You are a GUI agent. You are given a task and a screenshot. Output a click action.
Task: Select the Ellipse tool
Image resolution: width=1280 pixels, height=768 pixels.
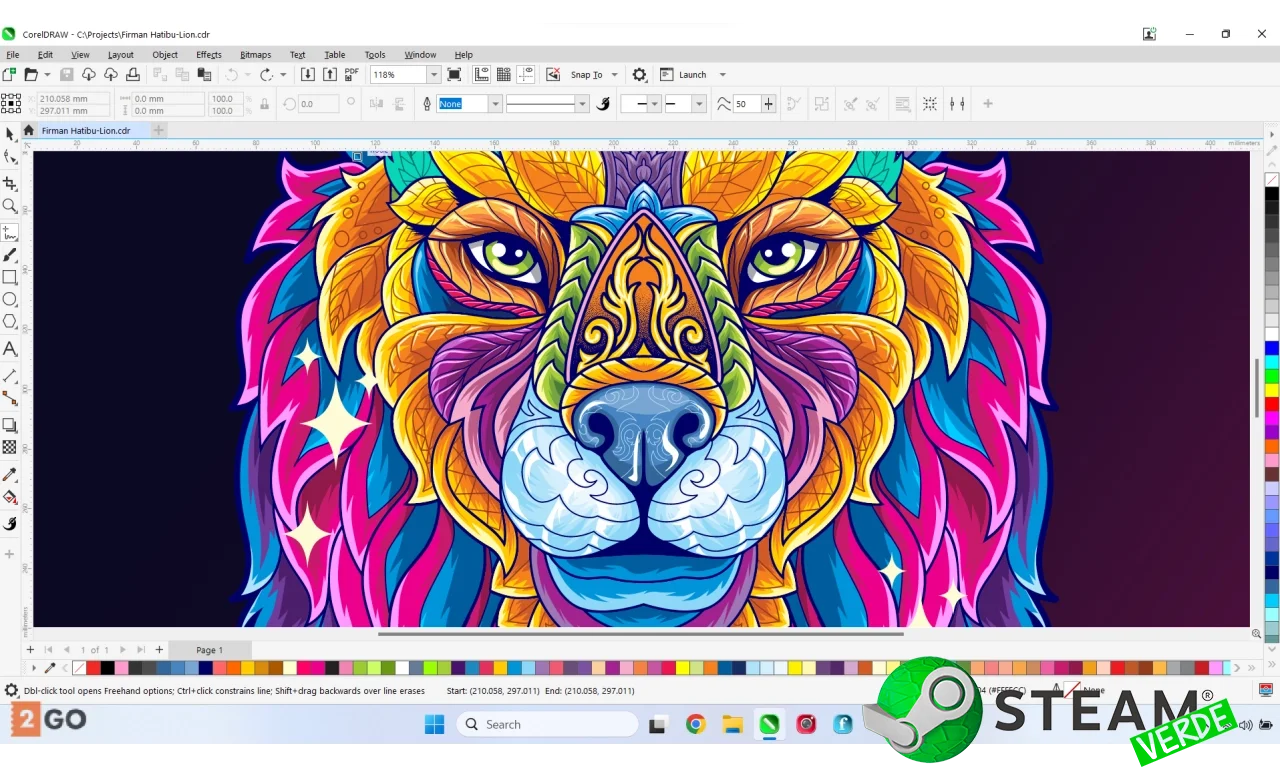[10, 299]
